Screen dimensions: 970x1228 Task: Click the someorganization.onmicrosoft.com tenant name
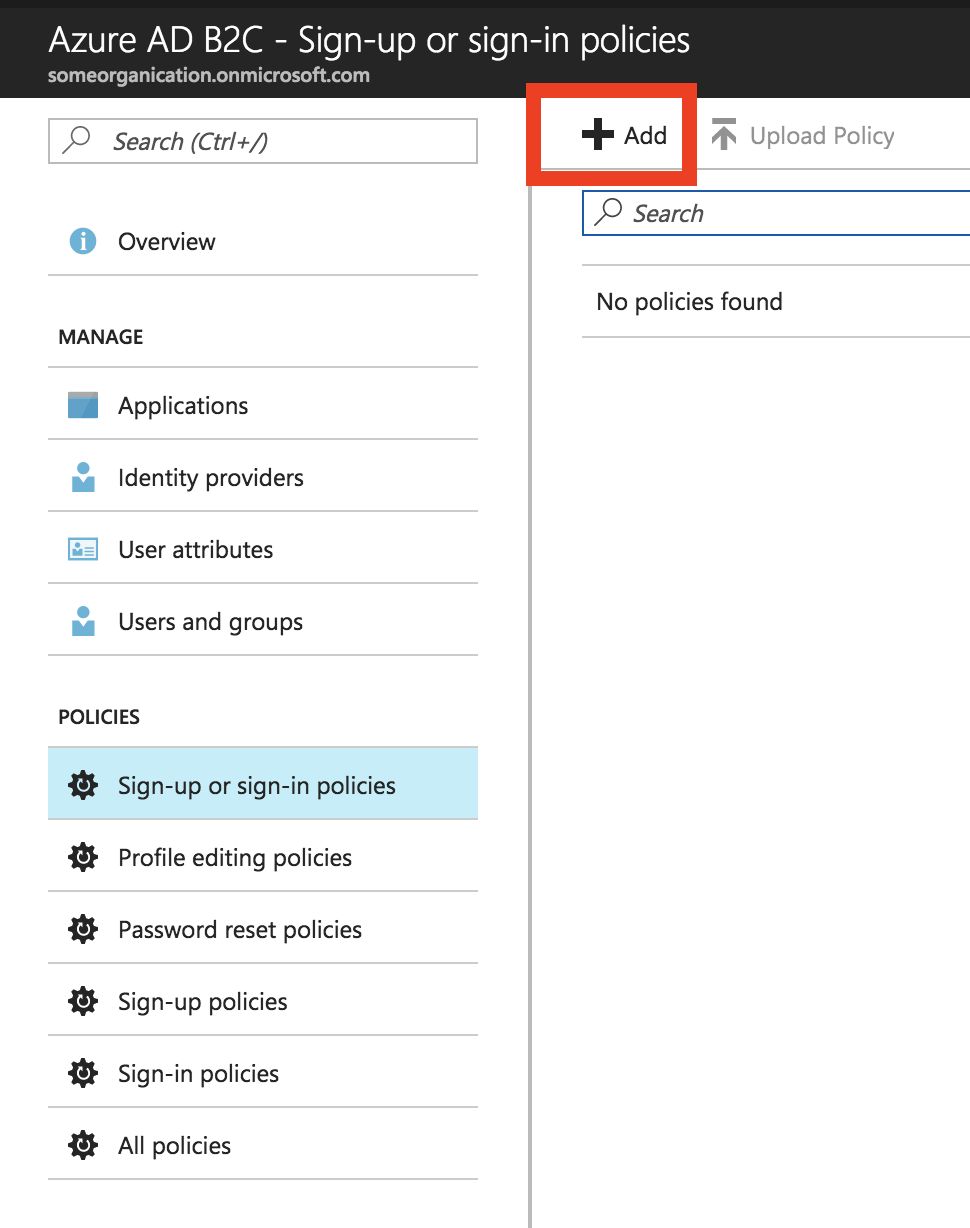point(209,75)
